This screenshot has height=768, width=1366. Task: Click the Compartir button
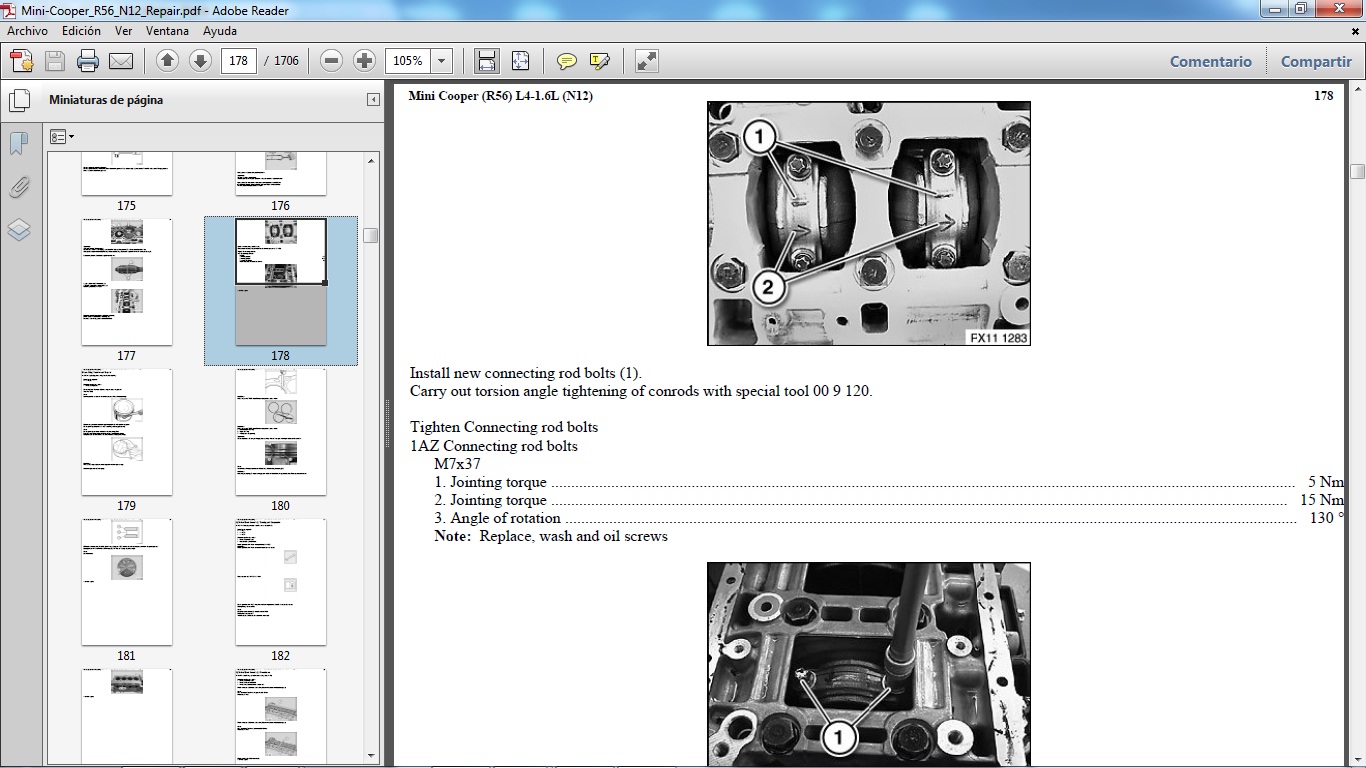1316,61
